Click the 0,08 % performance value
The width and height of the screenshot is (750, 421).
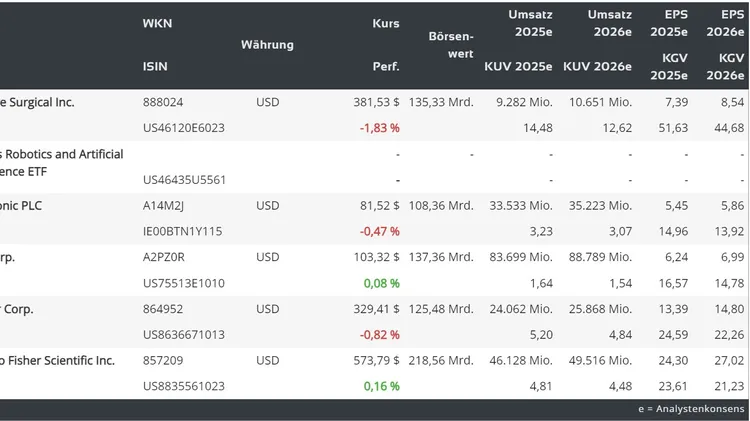tap(382, 283)
